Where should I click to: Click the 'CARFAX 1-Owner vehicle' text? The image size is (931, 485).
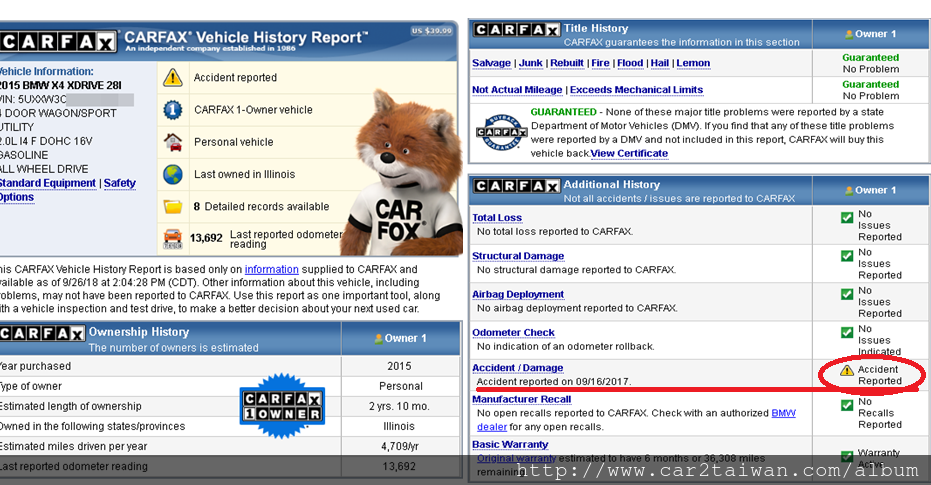[x=253, y=110]
